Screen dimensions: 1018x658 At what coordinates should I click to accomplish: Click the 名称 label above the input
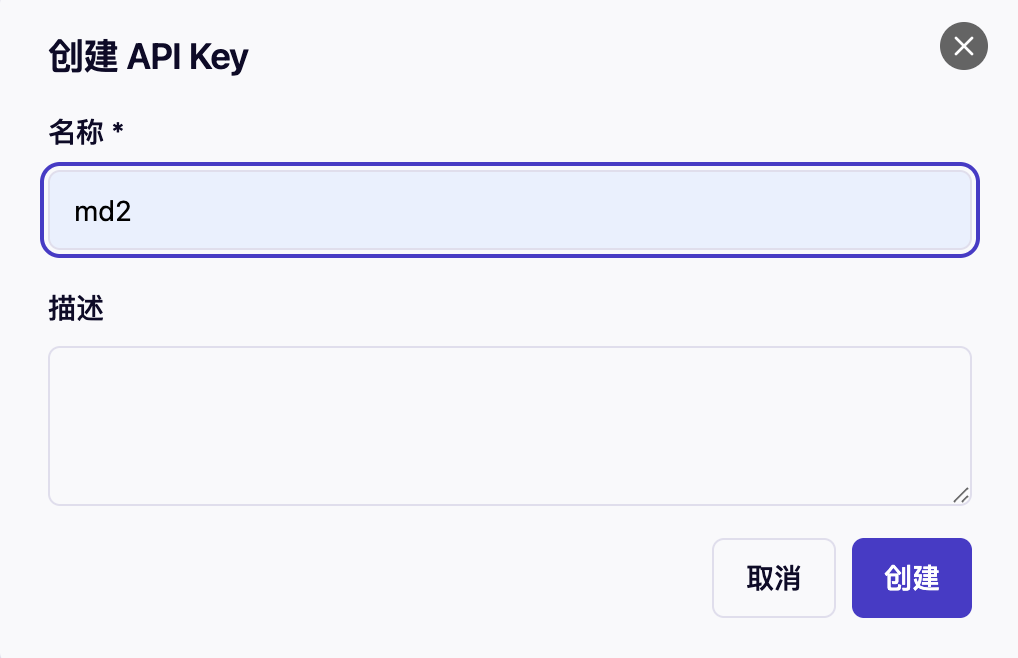tap(75, 132)
